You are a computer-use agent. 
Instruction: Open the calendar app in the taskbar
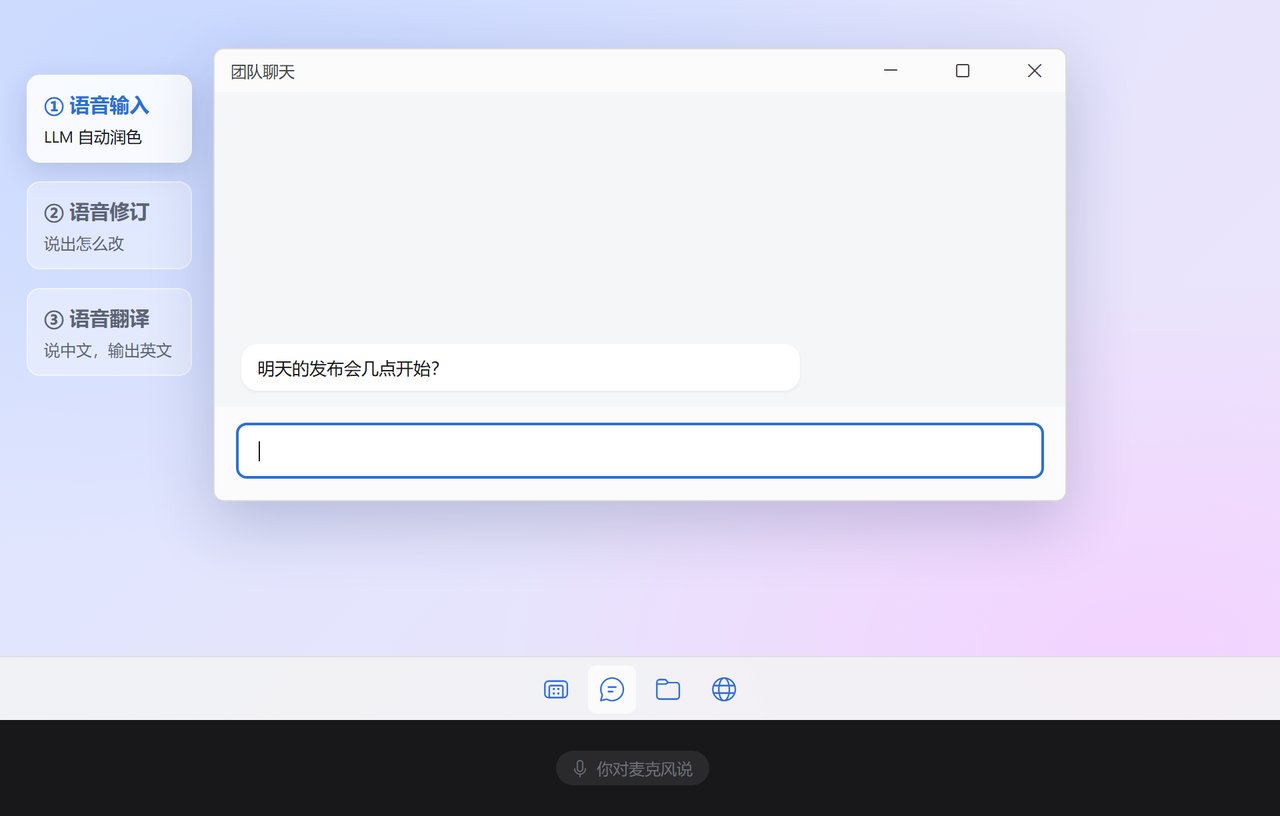[x=556, y=689]
